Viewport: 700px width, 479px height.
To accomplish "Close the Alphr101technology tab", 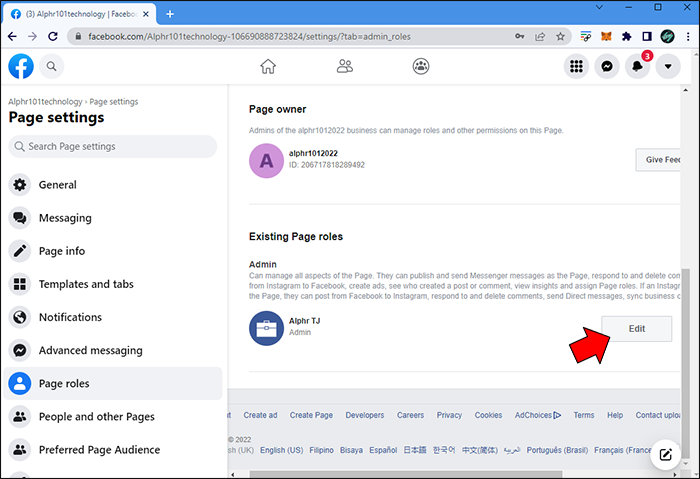I will pyautogui.click(x=146, y=14).
